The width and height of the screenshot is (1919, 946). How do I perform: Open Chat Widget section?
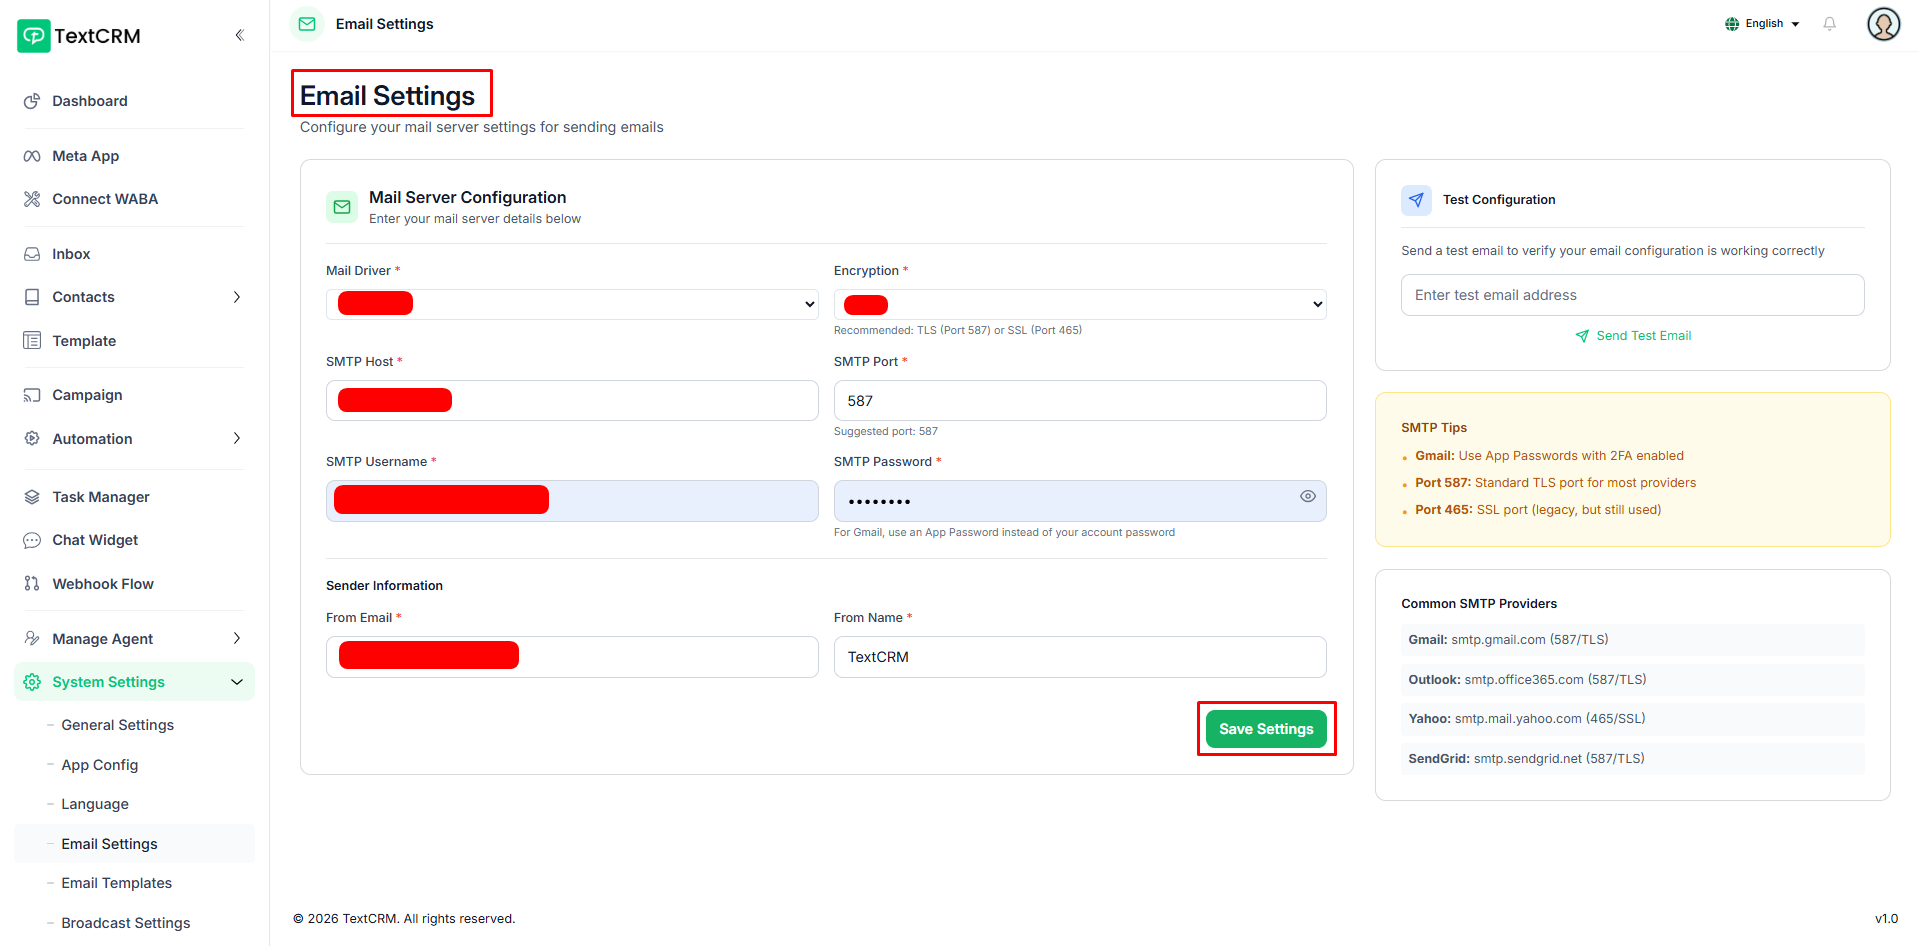click(95, 540)
